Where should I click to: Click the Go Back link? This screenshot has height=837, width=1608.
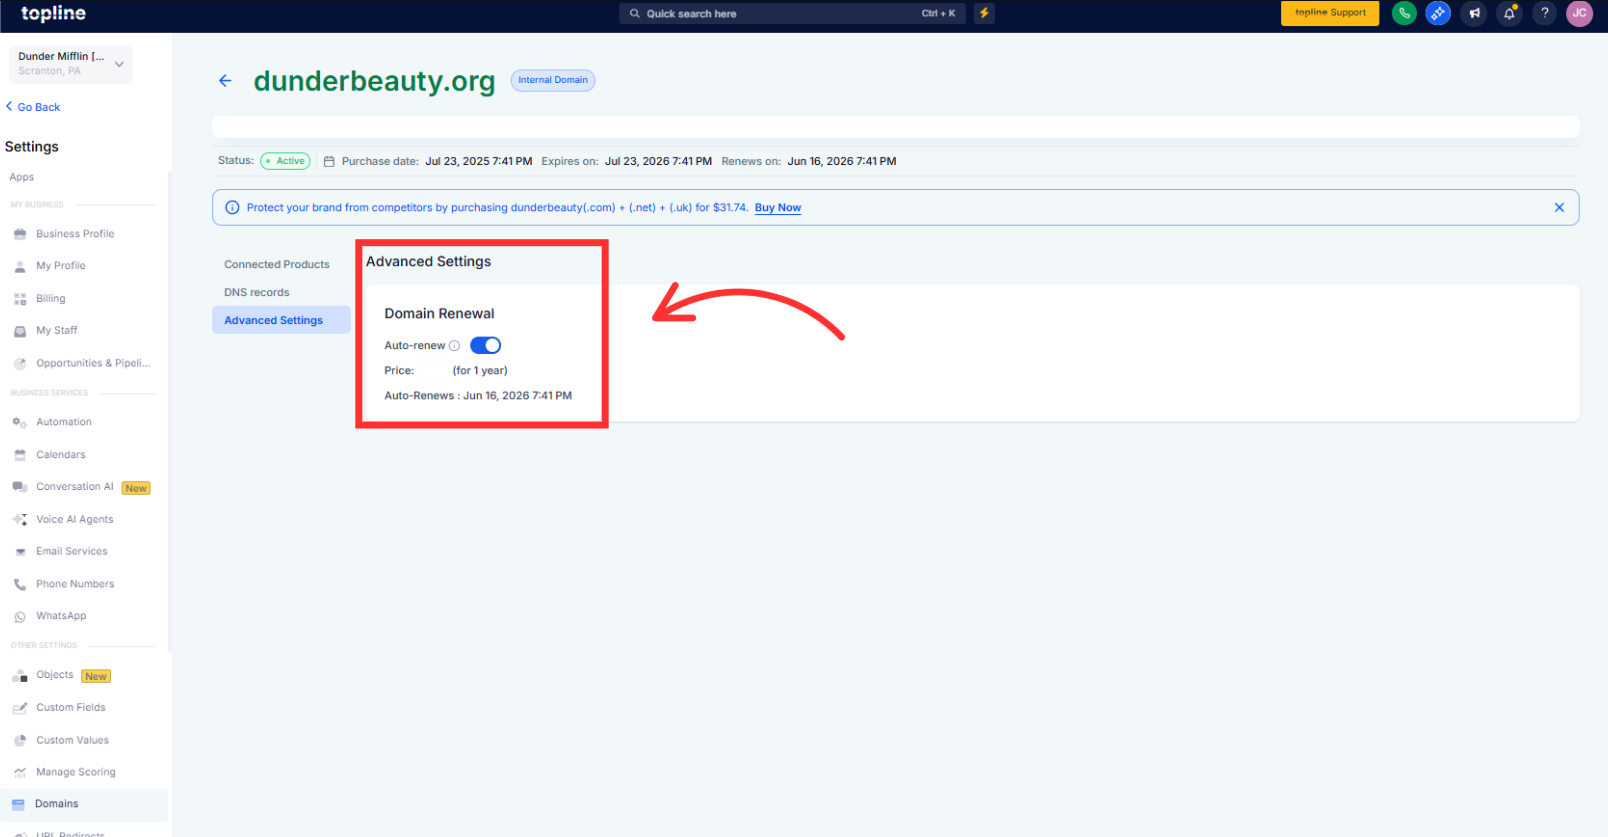click(33, 107)
